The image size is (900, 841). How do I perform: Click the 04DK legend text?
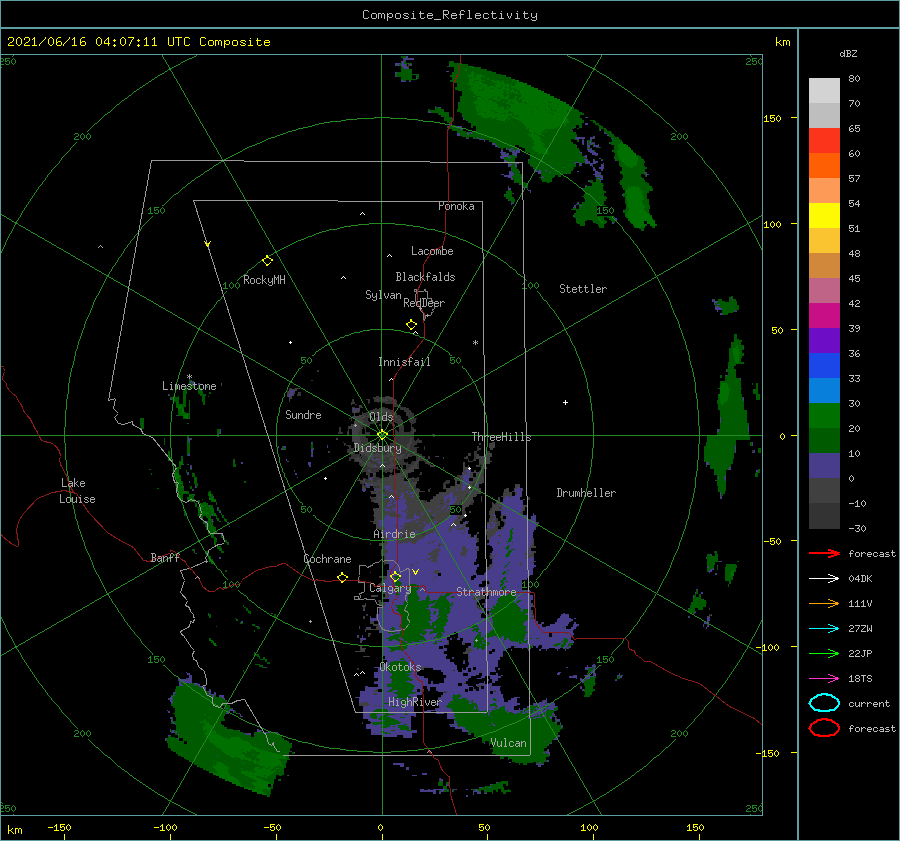coord(860,579)
